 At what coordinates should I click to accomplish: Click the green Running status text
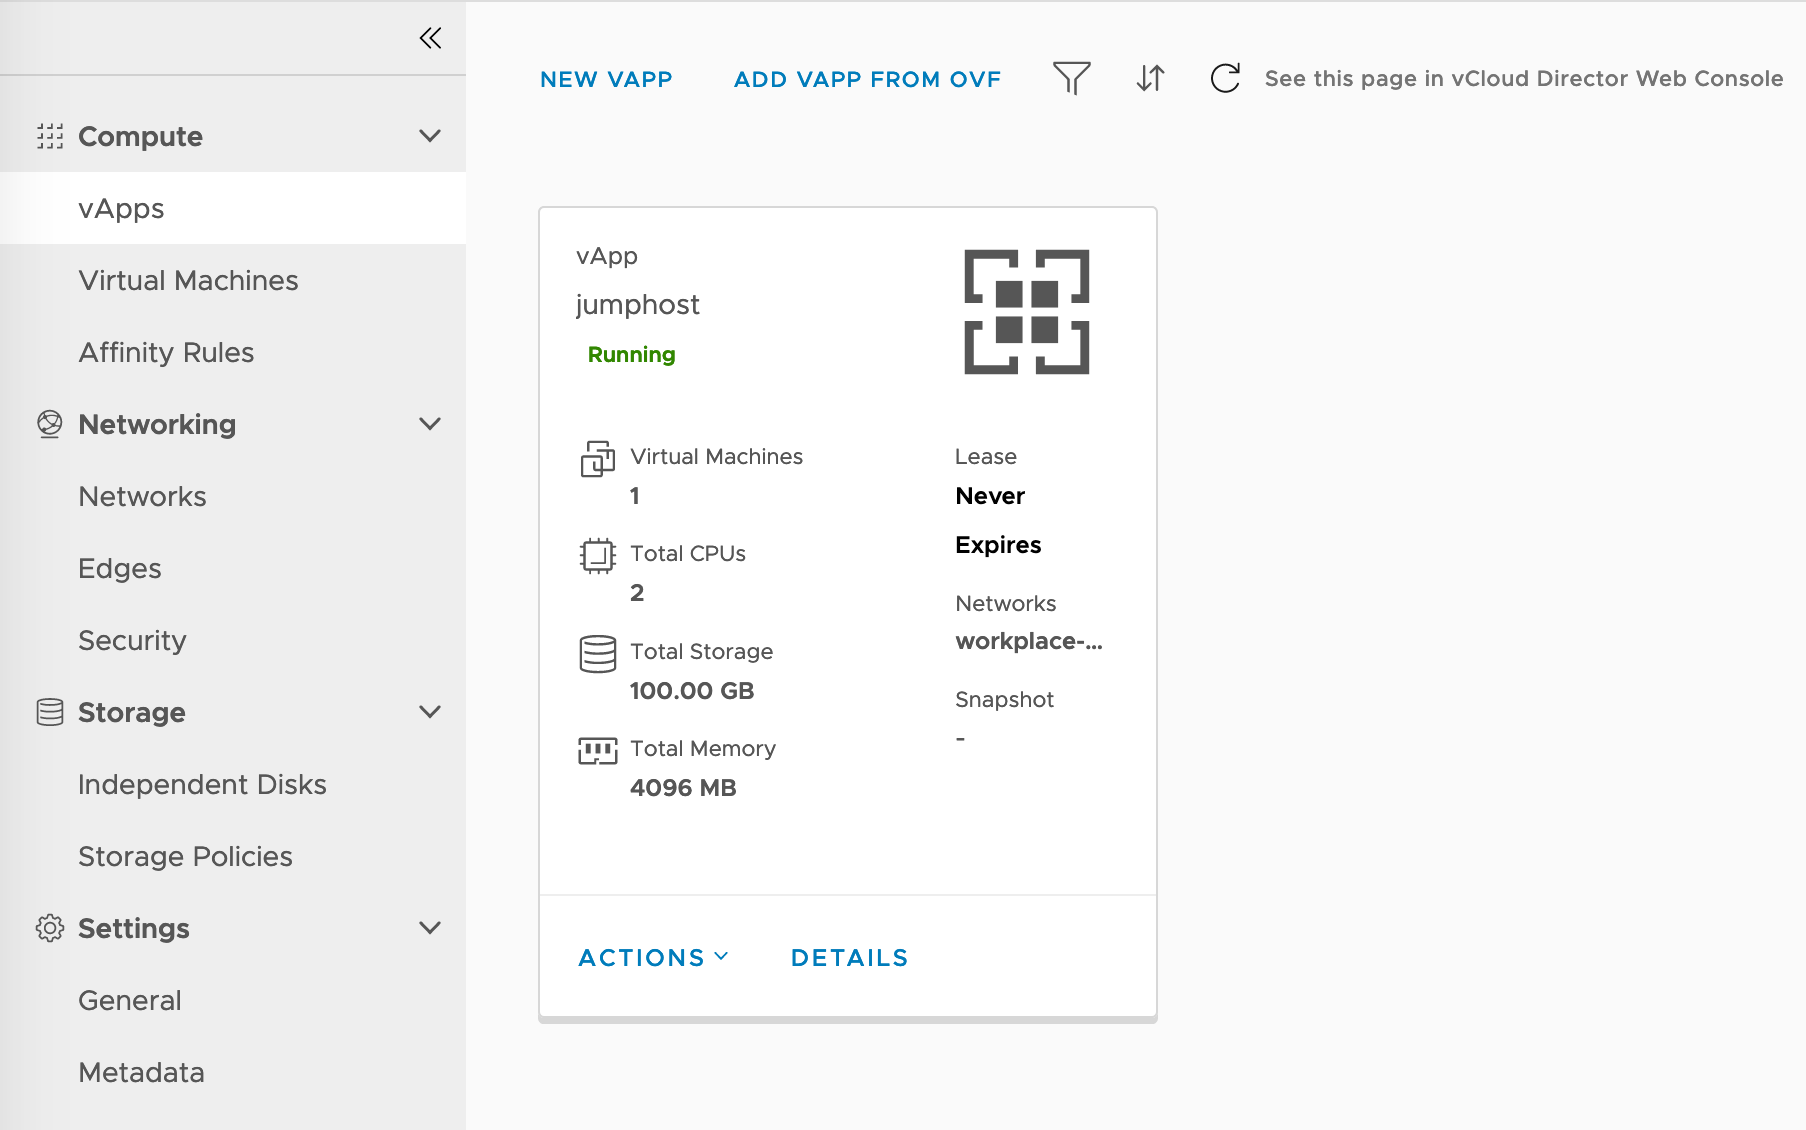click(x=631, y=354)
